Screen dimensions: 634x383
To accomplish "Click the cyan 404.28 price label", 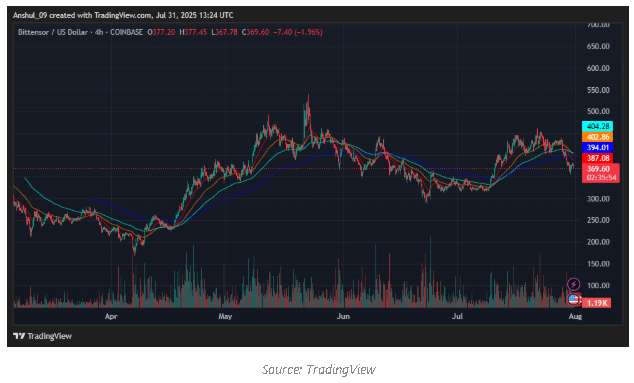I will (x=597, y=126).
